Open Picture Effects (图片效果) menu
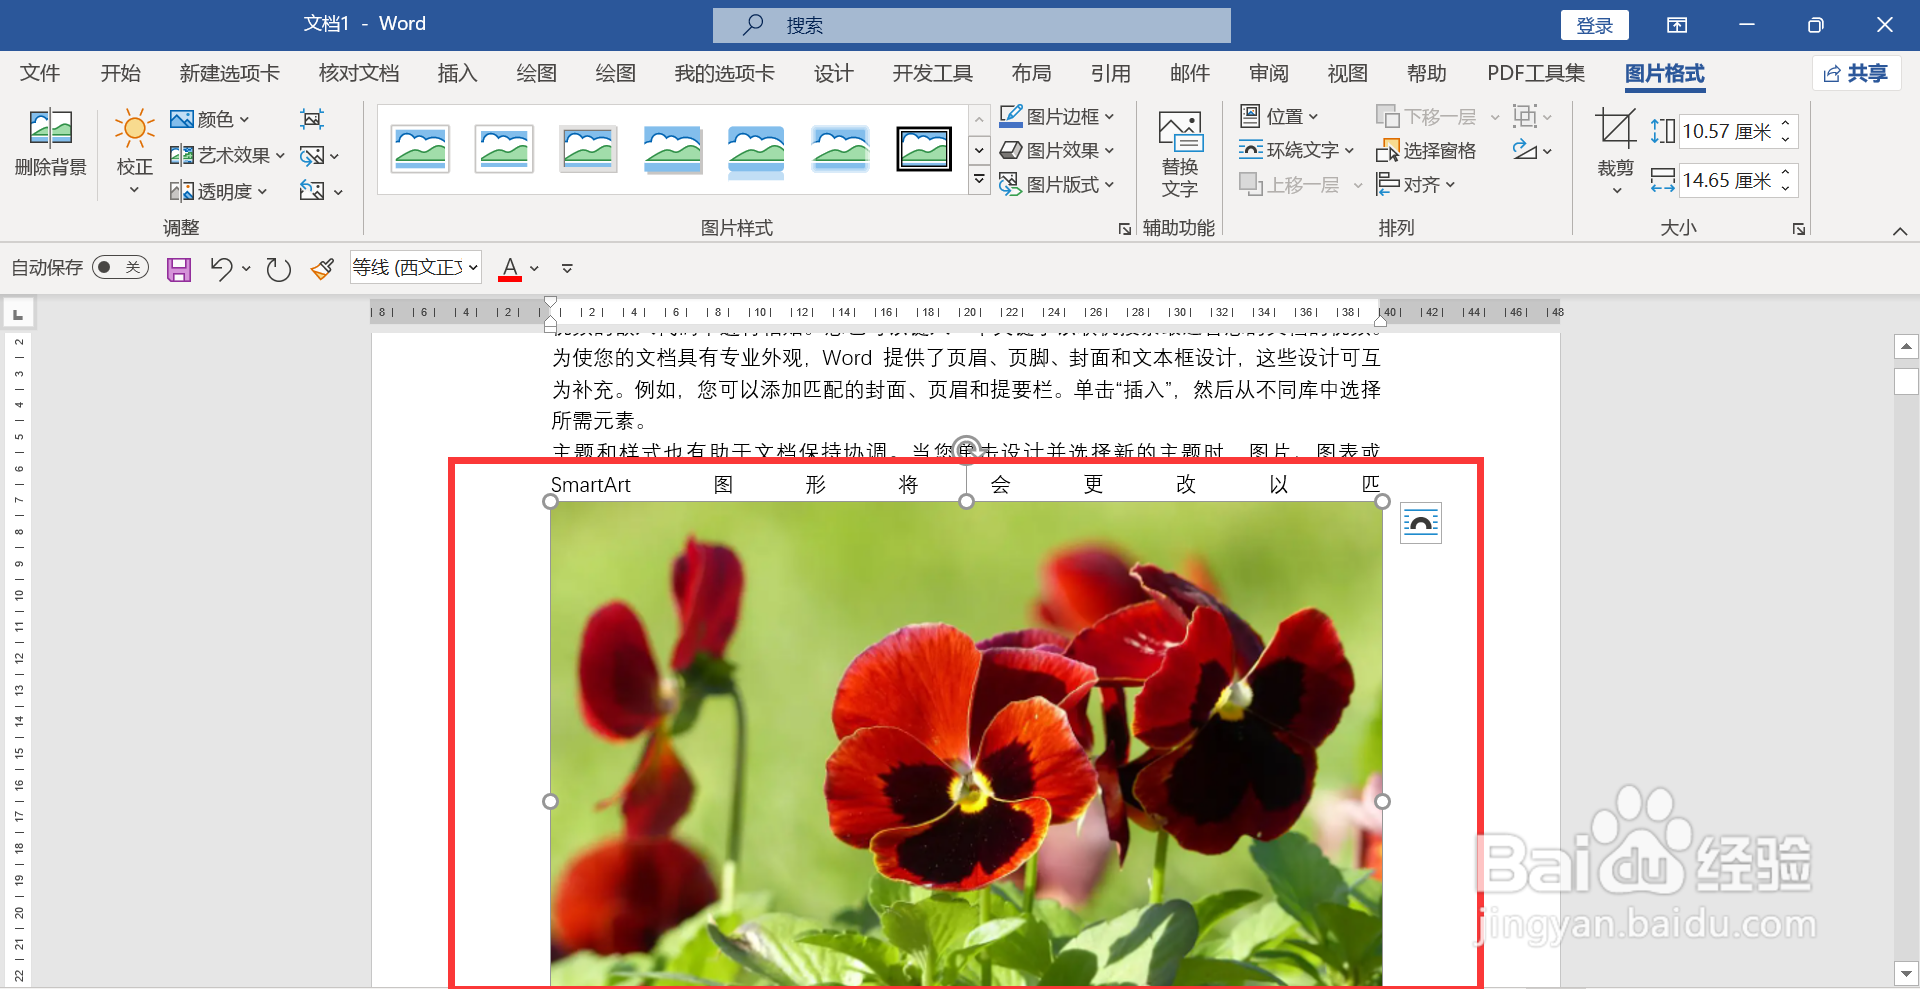 1057,150
